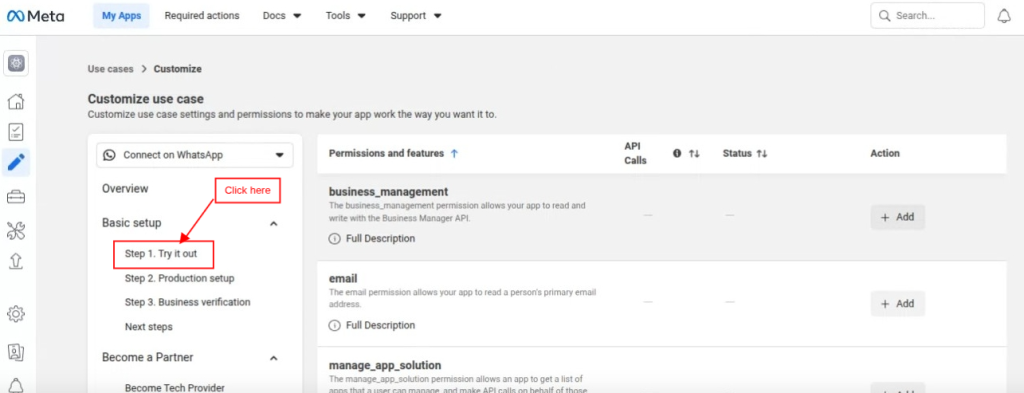Collapse the Basic setup section

[274, 223]
